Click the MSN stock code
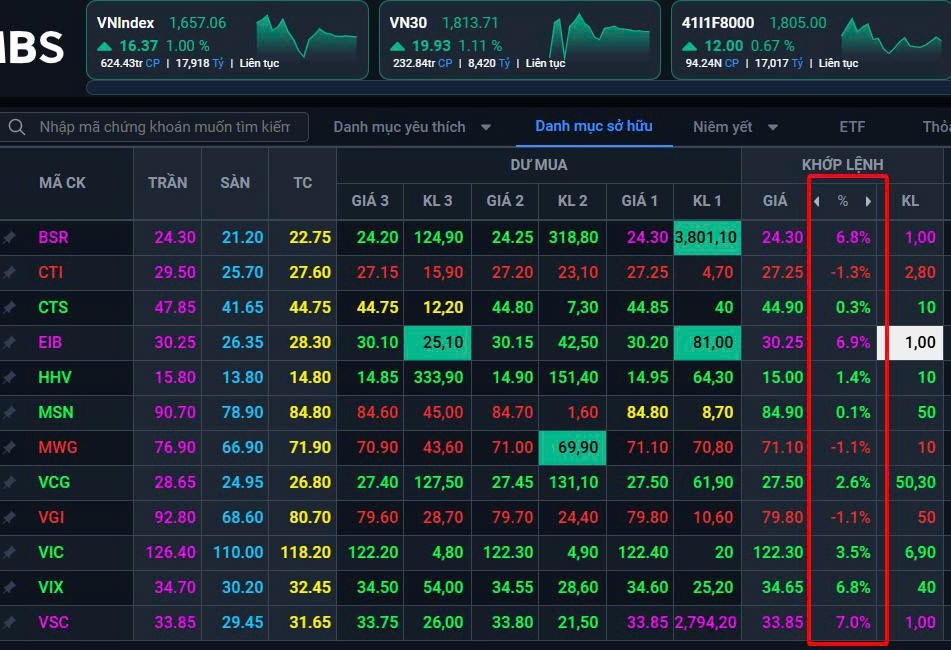The width and height of the screenshot is (951, 650). coord(55,412)
